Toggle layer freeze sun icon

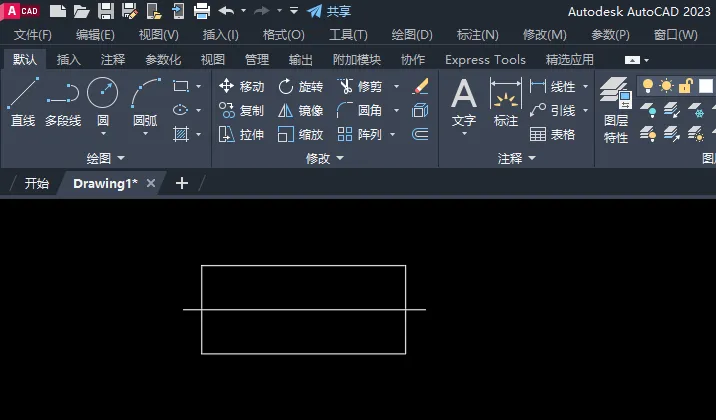[x=666, y=86]
